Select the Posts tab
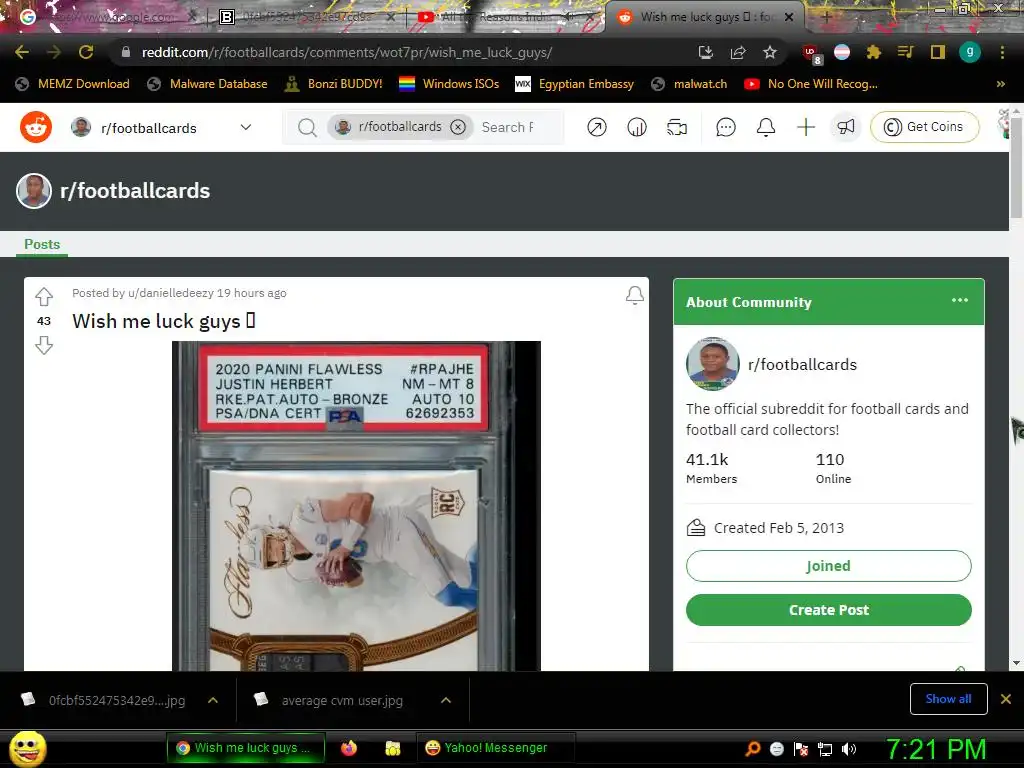Image resolution: width=1024 pixels, height=768 pixels. 42,244
